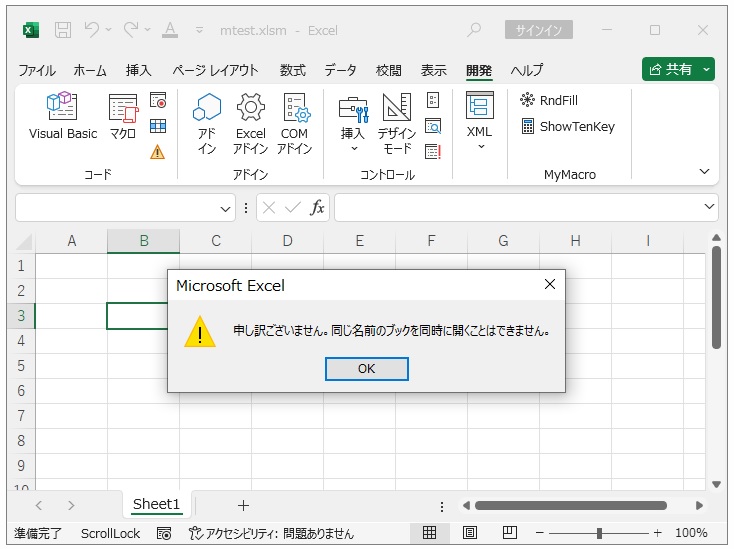
Task: Open the アドイン (Add-ins) icon
Action: [x=206, y=123]
